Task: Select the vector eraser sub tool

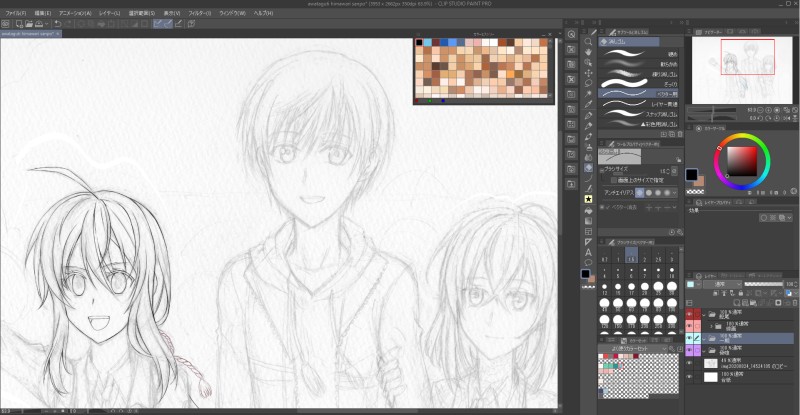Action: pos(639,93)
